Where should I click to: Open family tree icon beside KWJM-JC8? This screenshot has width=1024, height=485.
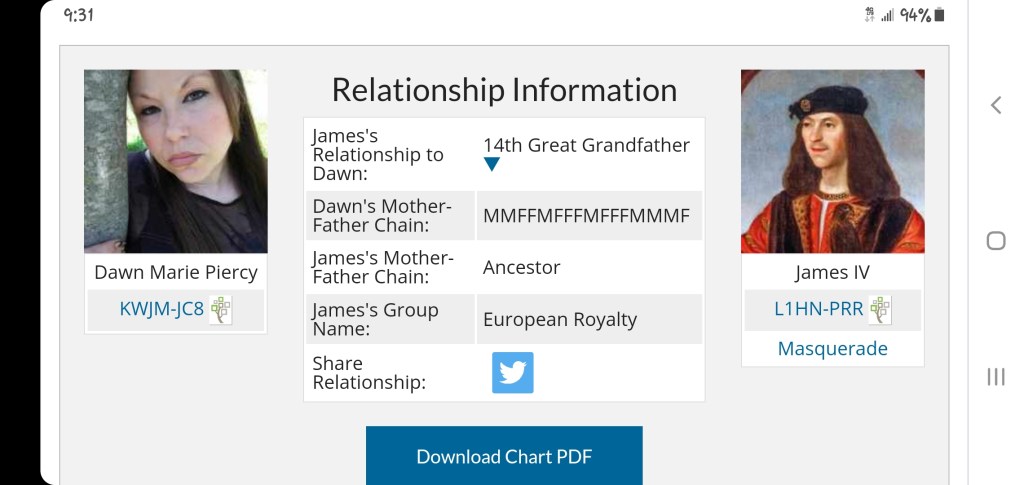click(220, 310)
